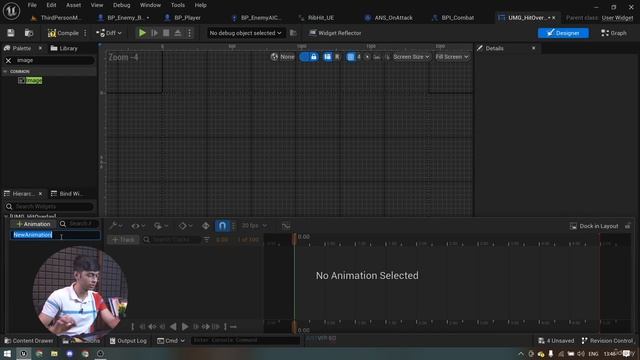The height and width of the screenshot is (360, 640).
Task: Switch to the Library tab
Action: point(64,48)
